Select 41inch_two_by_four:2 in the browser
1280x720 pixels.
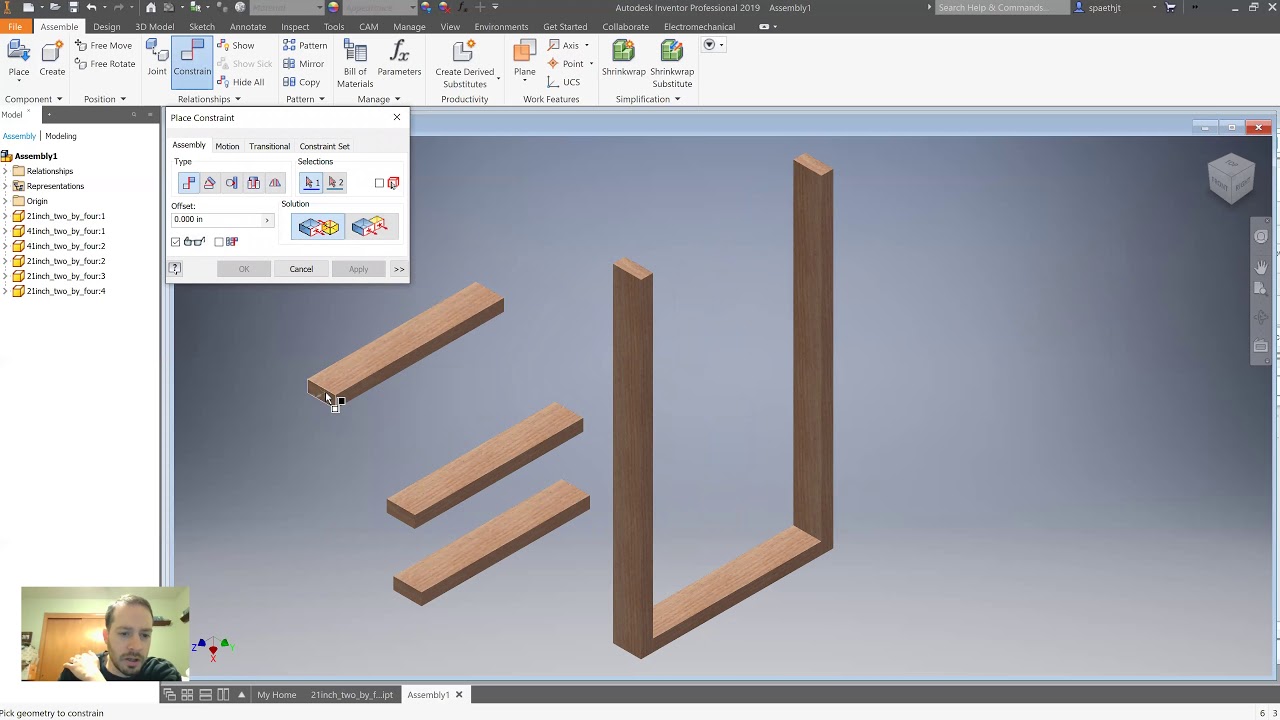click(x=66, y=246)
